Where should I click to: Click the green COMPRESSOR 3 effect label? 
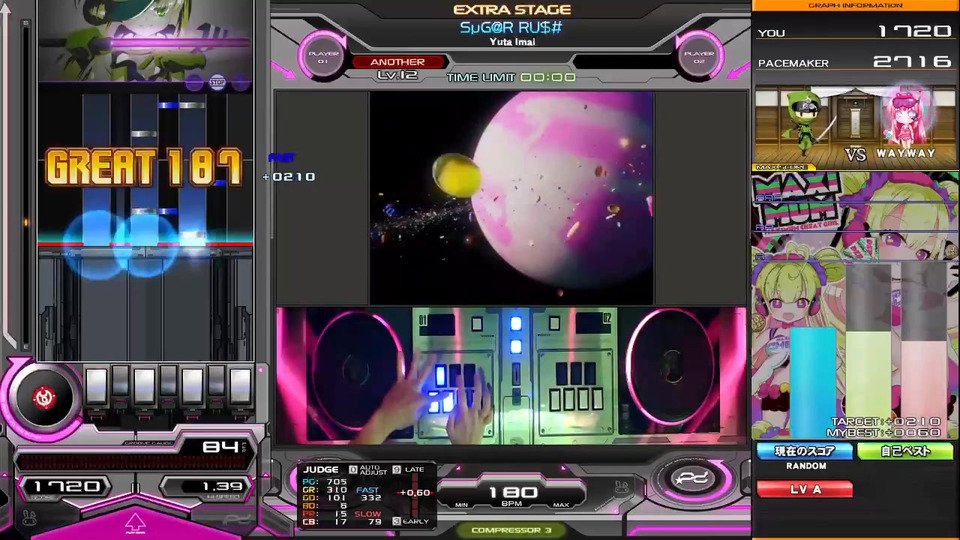click(x=511, y=530)
